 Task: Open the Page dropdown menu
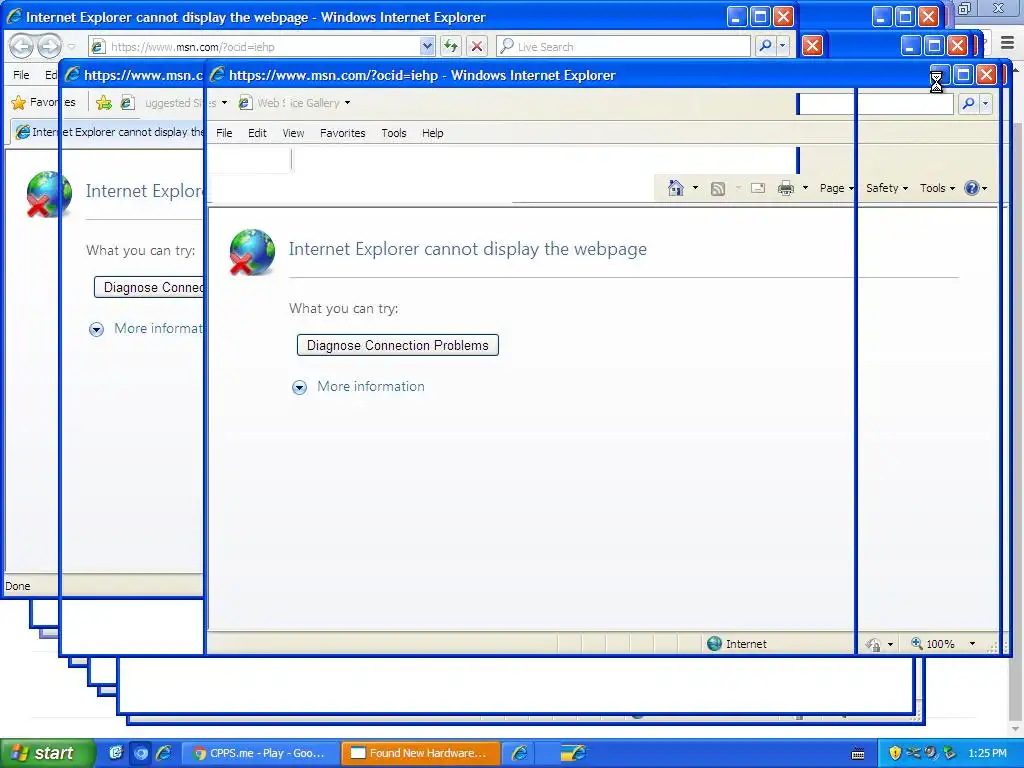tap(837, 188)
